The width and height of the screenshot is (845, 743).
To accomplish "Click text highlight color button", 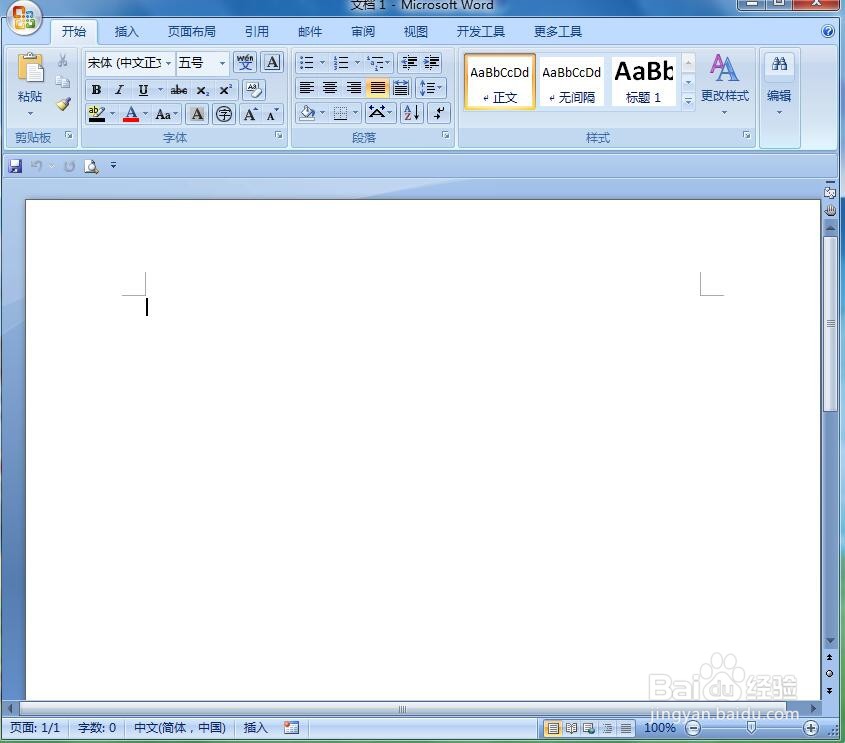I will 96,114.
